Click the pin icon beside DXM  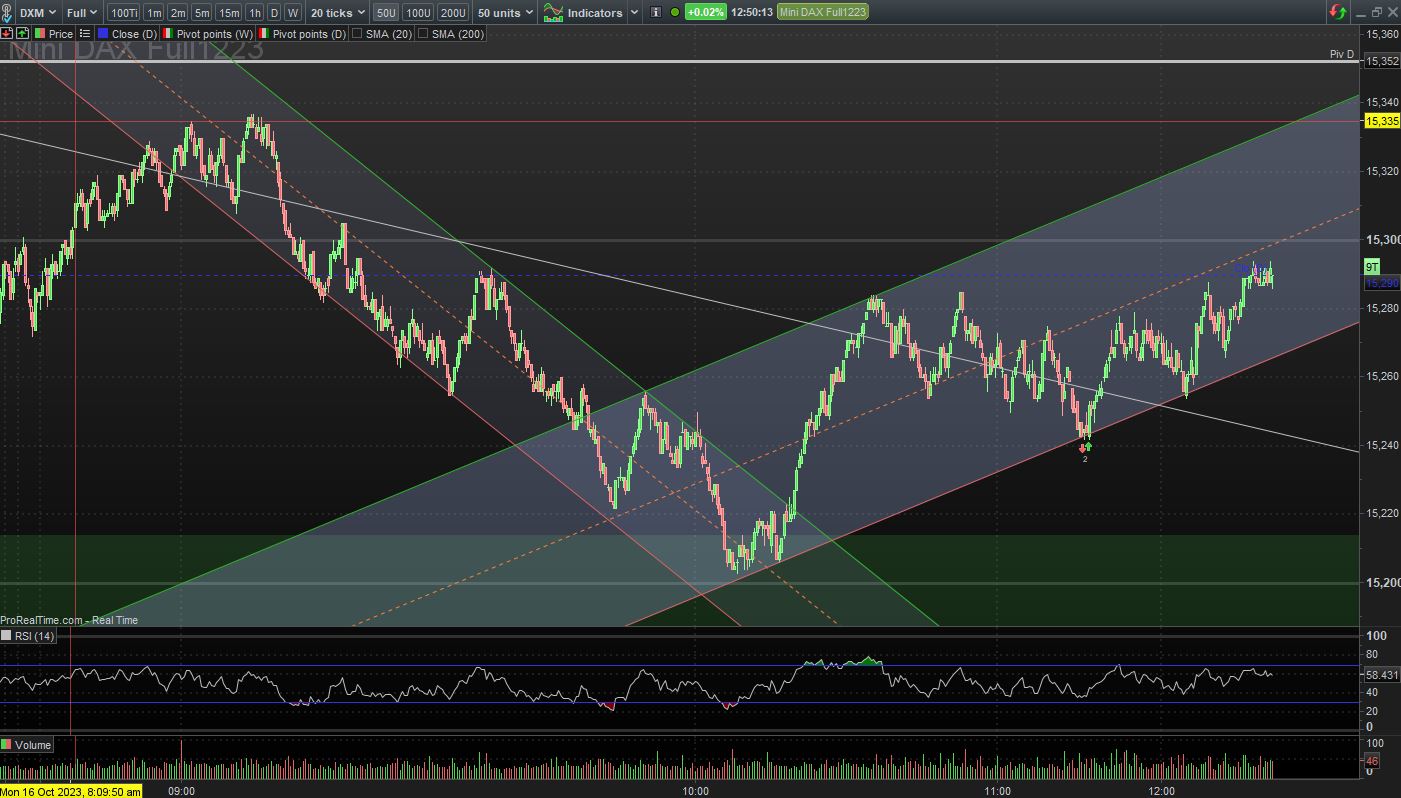9,13
